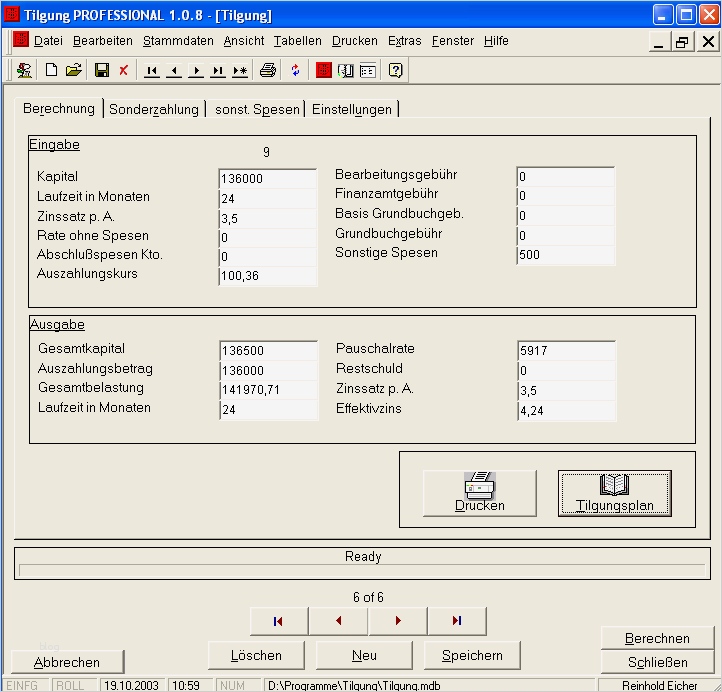Screen dimensions: 722x692
Task: Create a new record via blank page icon
Action: click(x=51, y=70)
